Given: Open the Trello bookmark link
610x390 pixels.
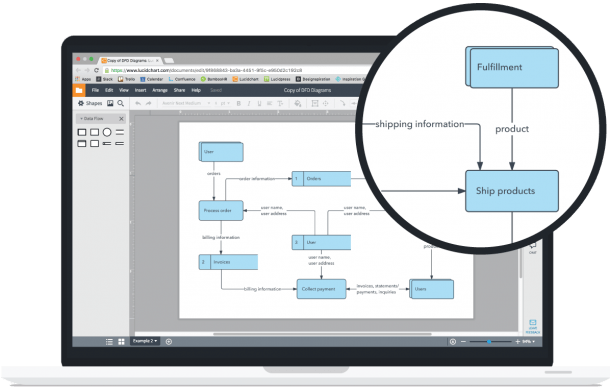Looking at the screenshot, I should (x=126, y=79).
